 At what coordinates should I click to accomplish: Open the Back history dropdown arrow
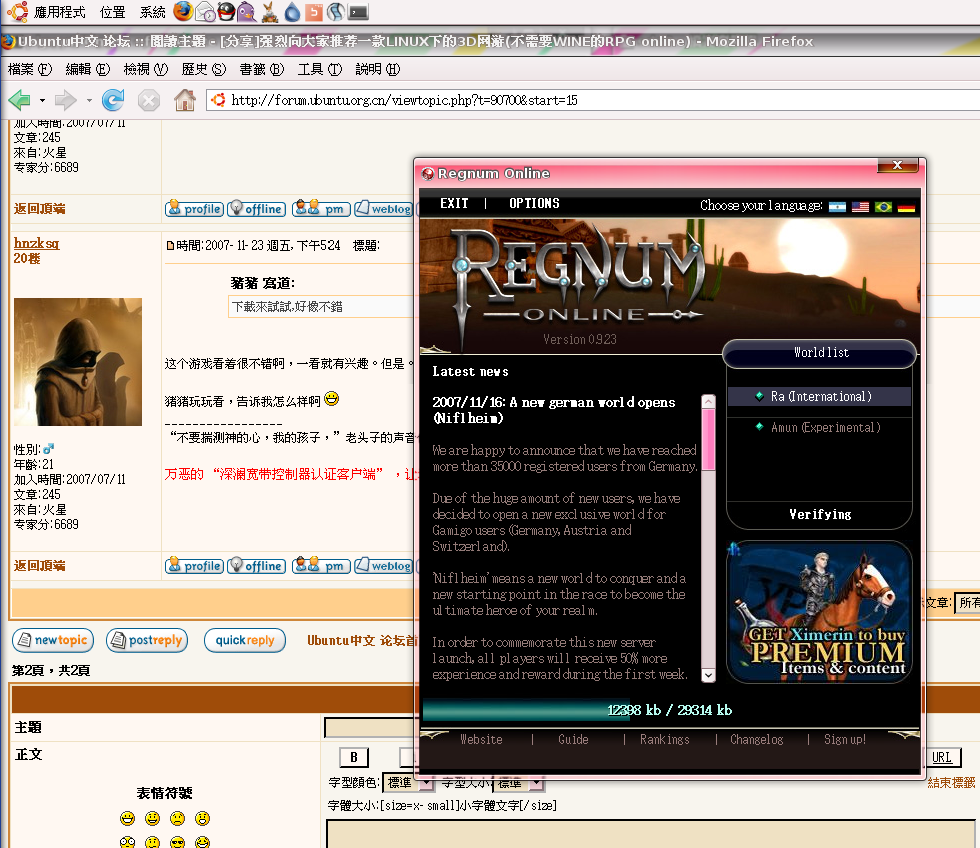[x=42, y=100]
